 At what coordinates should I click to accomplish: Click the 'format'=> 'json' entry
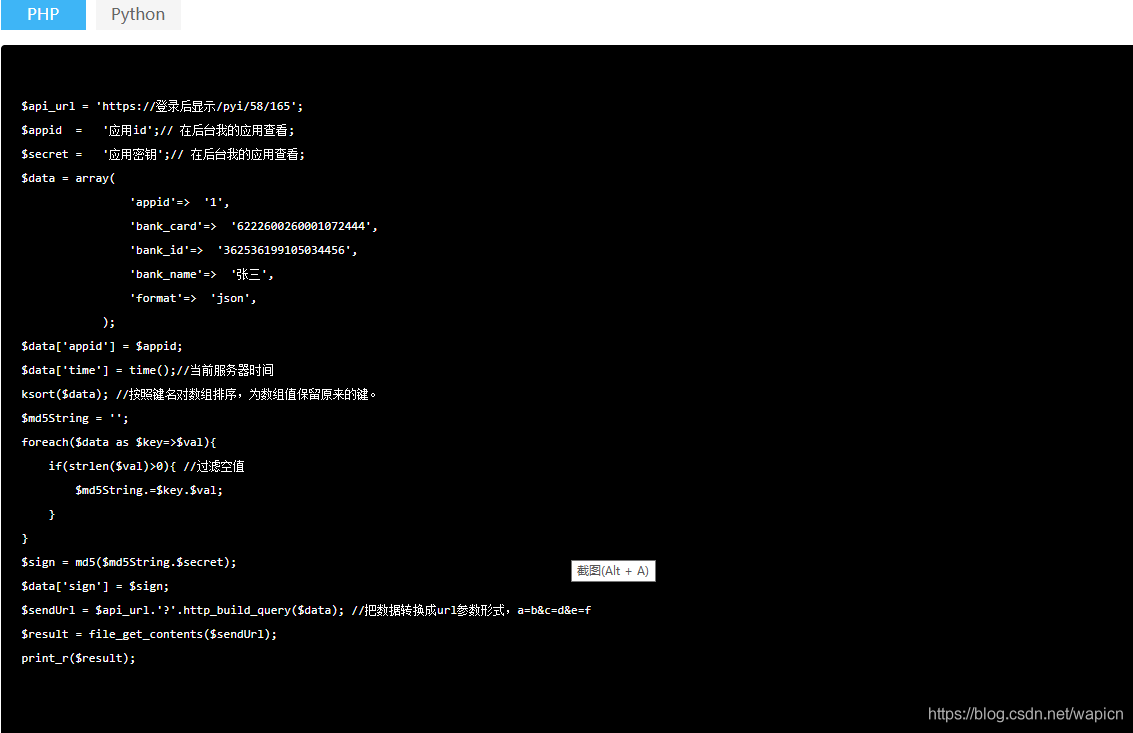tap(193, 298)
